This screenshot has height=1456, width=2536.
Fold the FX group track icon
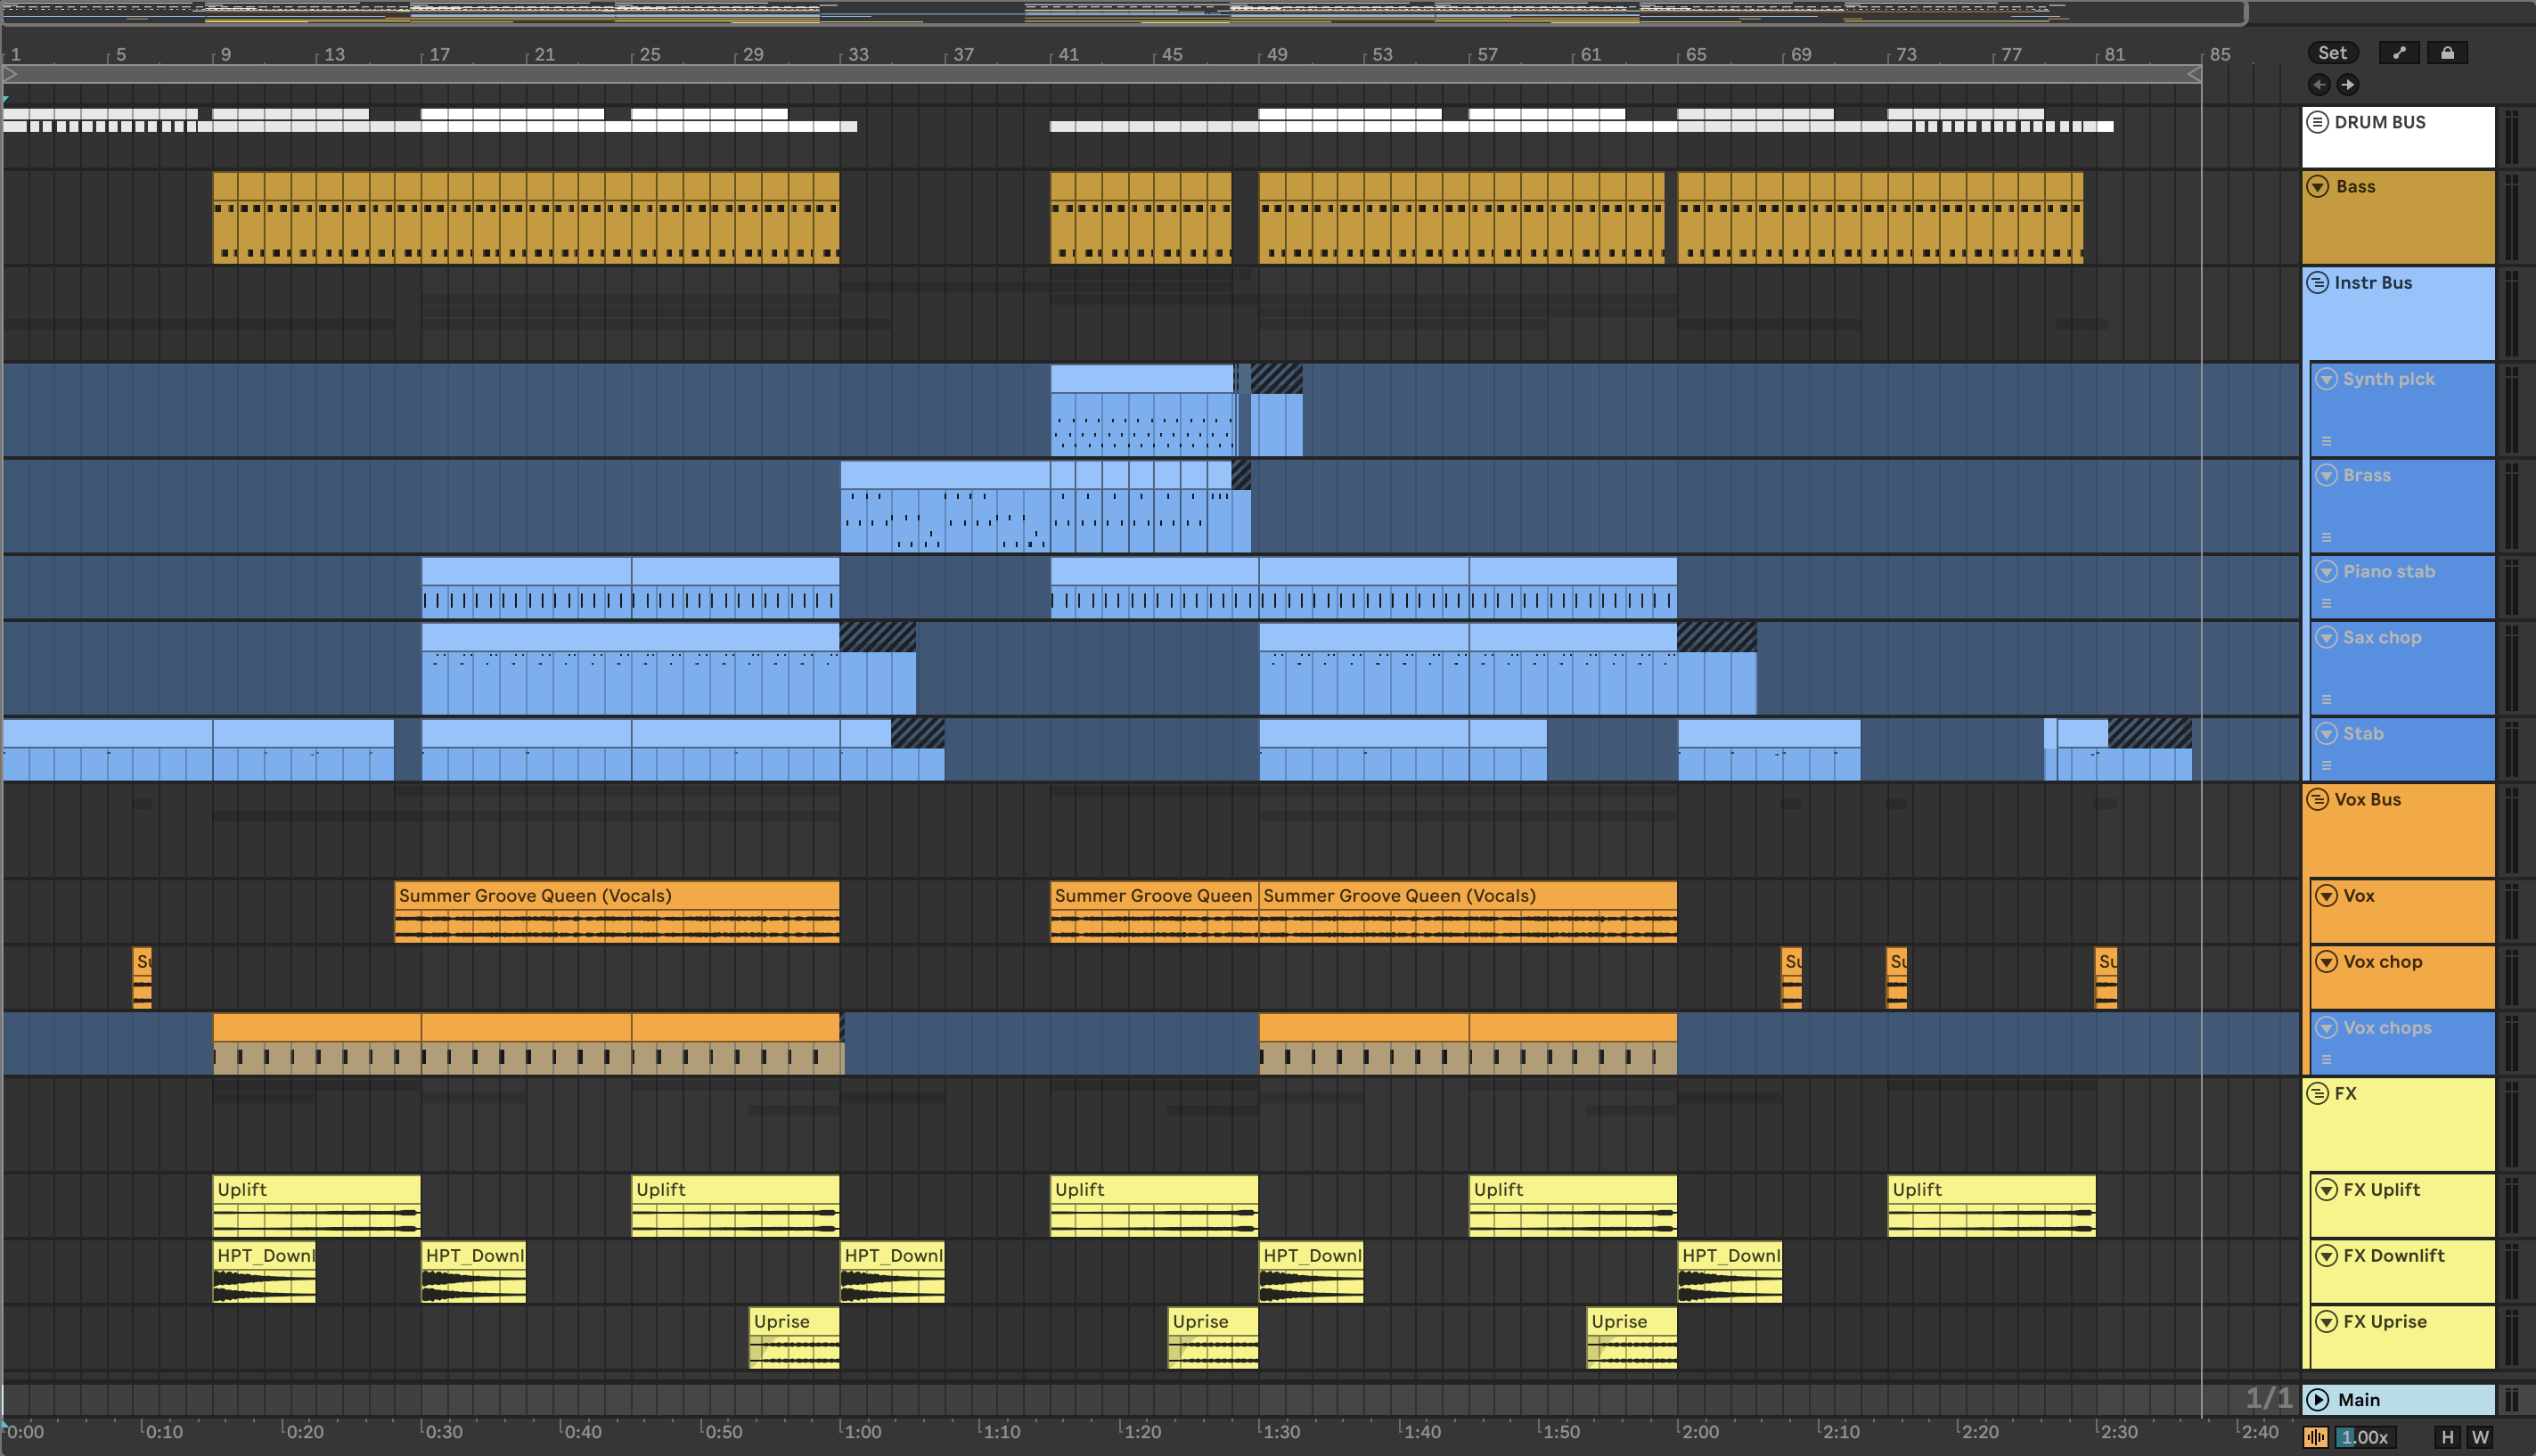(2317, 1093)
